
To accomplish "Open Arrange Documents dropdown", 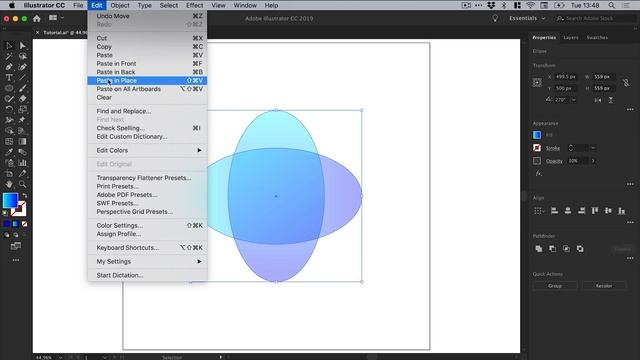I will coord(56,18).
